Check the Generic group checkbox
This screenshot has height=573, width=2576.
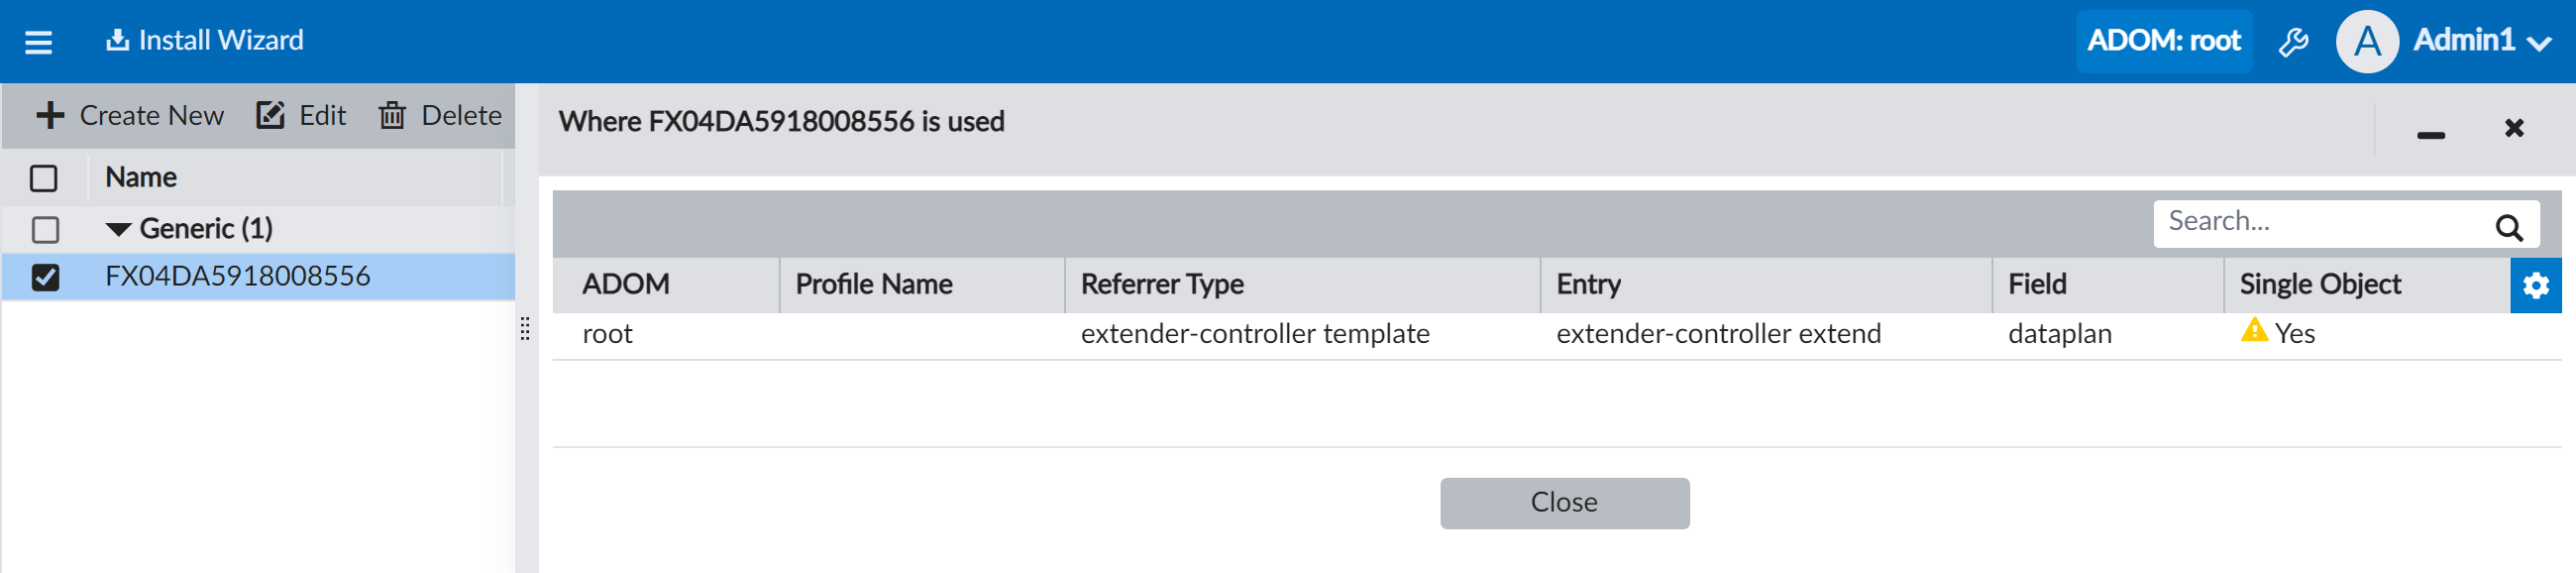pyautogui.click(x=45, y=230)
